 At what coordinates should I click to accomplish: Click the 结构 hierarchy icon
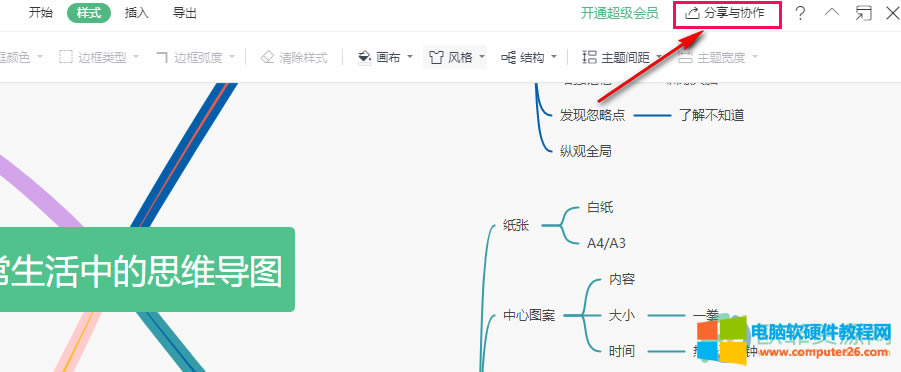click(x=508, y=57)
